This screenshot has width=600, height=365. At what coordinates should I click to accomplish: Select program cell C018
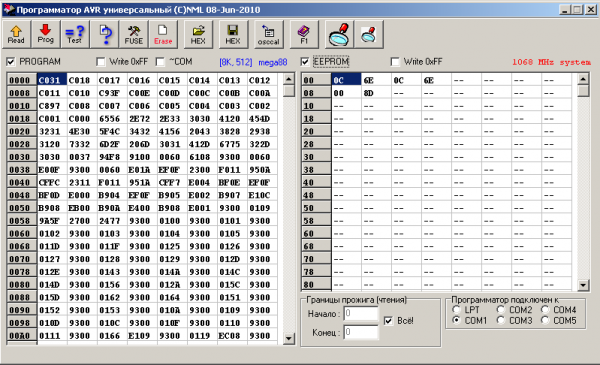coord(82,80)
